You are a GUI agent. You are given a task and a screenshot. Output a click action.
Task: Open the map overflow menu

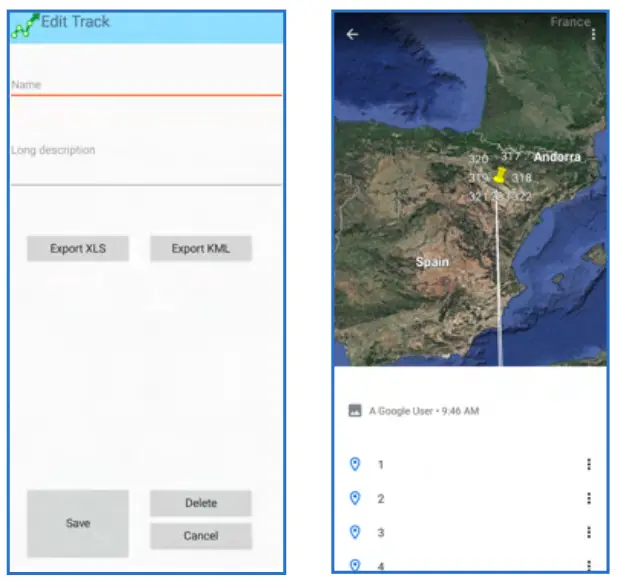tap(593, 34)
